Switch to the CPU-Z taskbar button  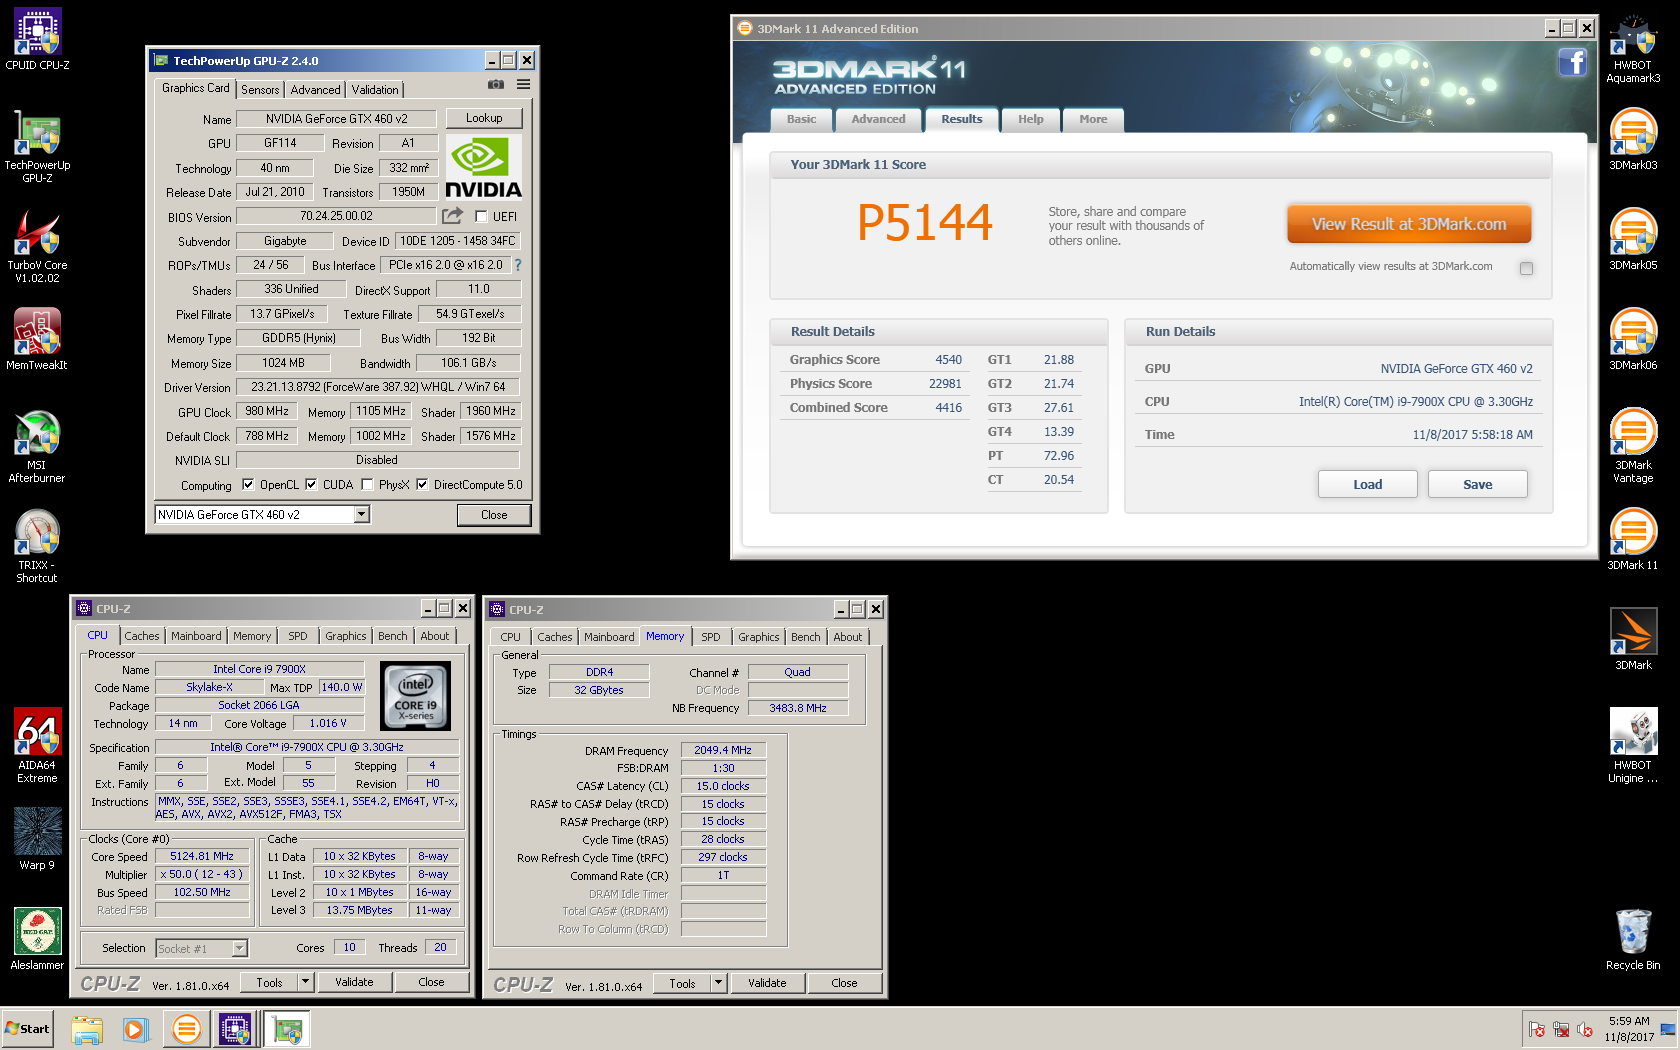pyautogui.click(x=235, y=1029)
